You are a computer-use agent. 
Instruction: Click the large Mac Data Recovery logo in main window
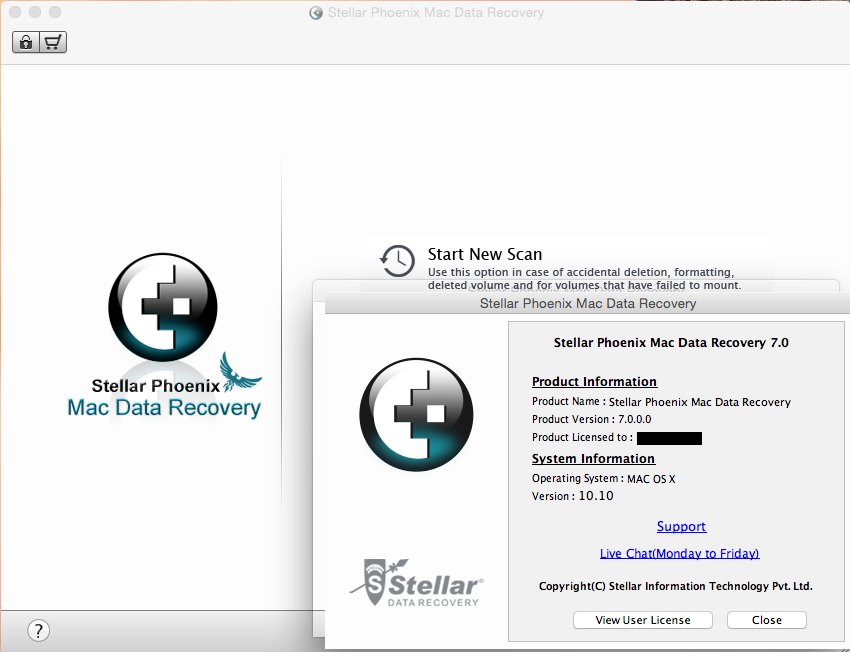click(163, 307)
